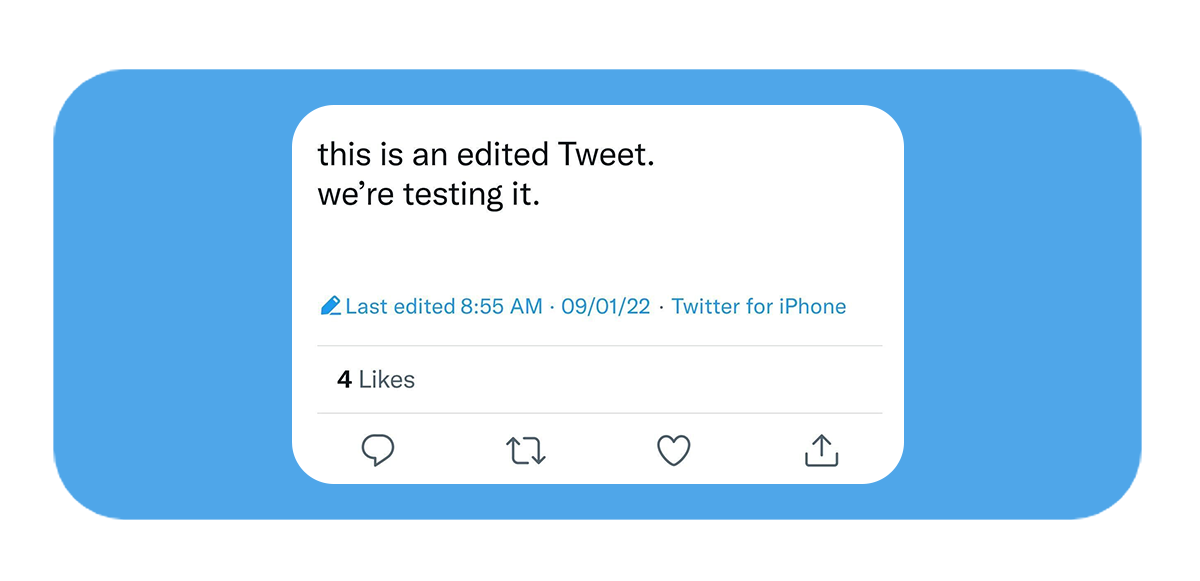Click the line "we're testing it."
1200x581 pixels.
click(428, 194)
